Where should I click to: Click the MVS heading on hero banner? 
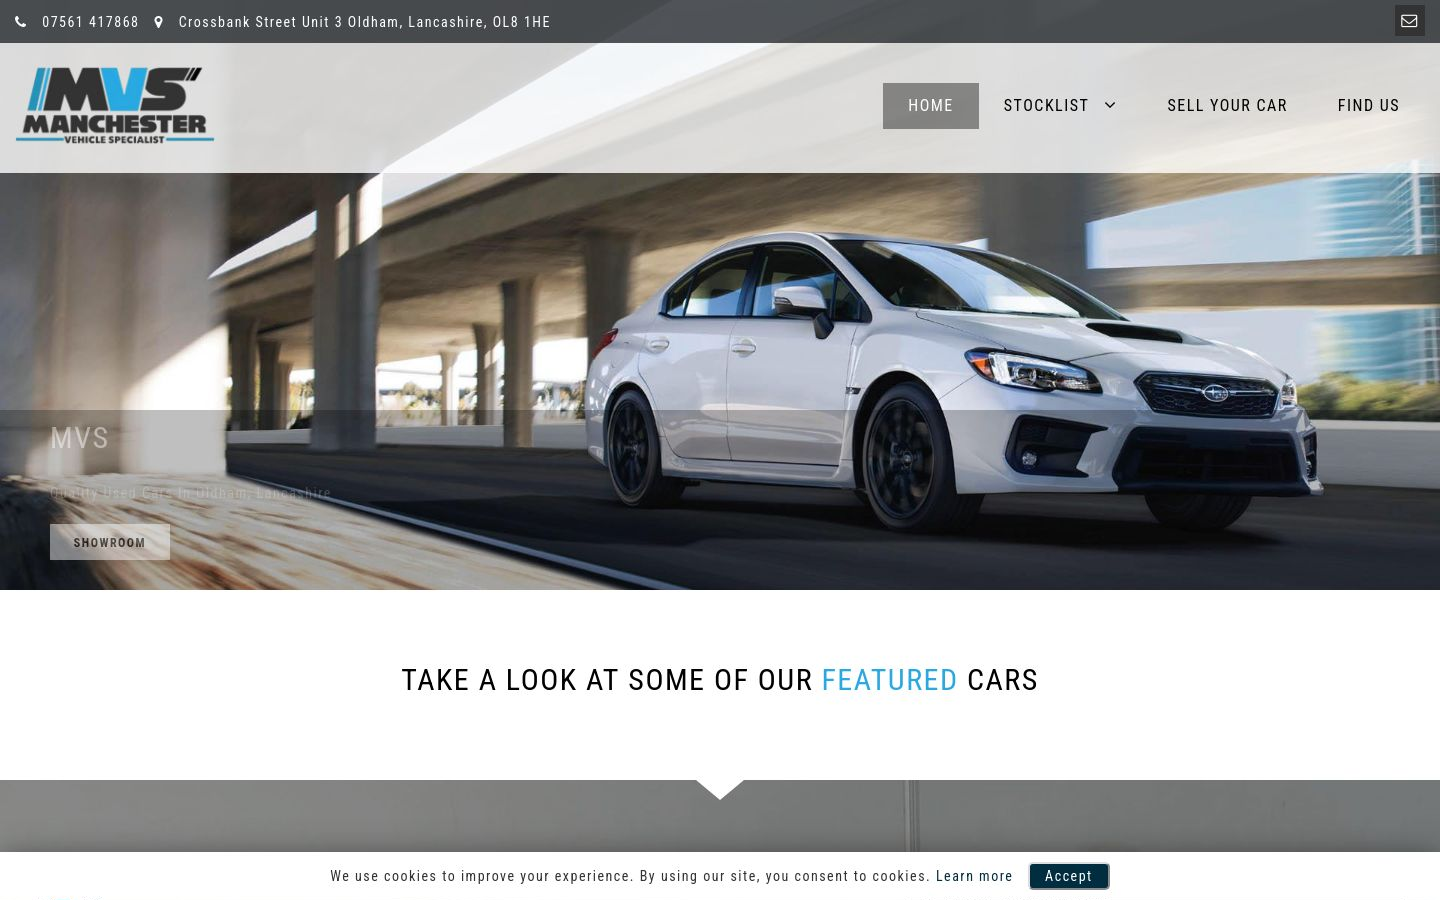[x=79, y=438]
